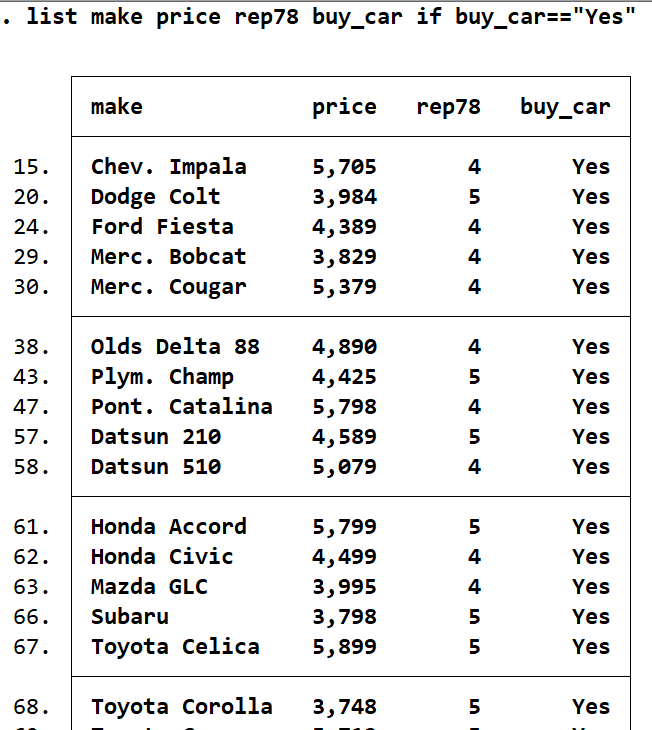The height and width of the screenshot is (730, 652).
Task: Click Honda Civic price 4,499
Action: tap(344, 557)
